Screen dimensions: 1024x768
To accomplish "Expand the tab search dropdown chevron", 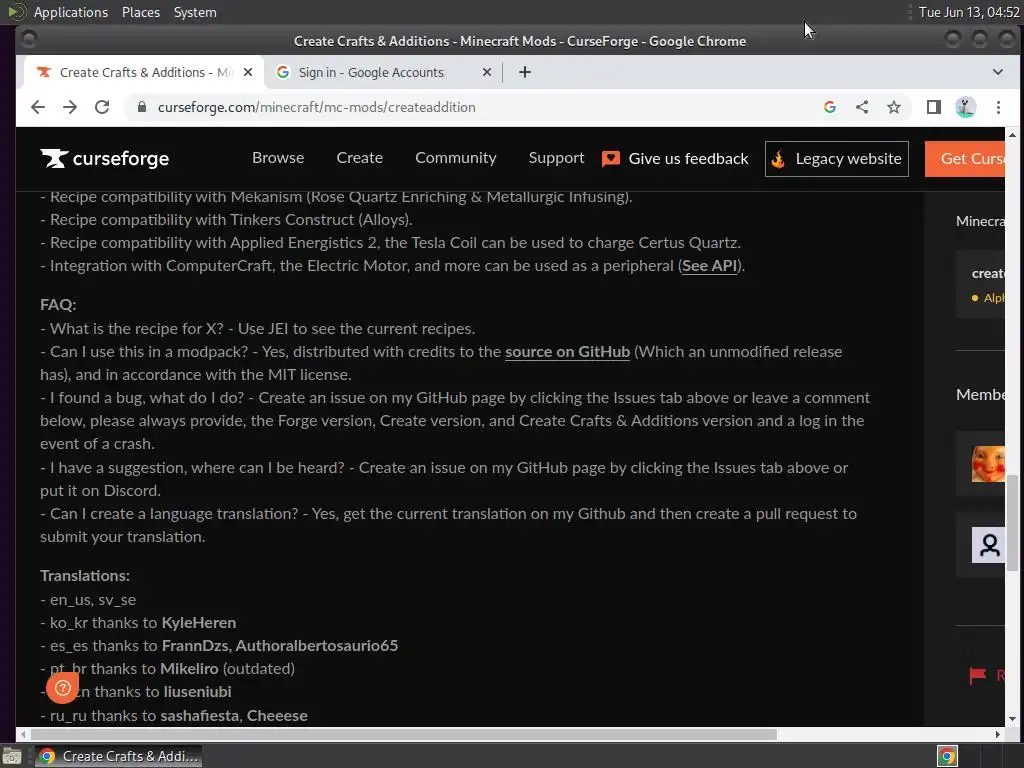I will point(998,72).
